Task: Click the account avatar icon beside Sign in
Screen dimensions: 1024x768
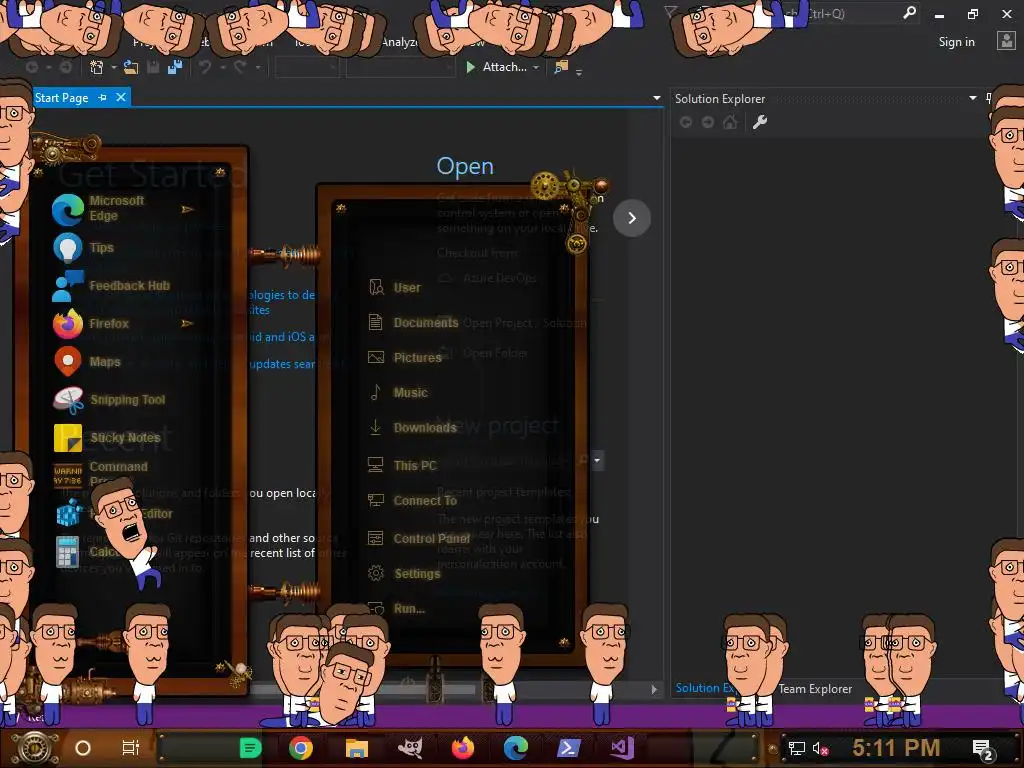Action: click(1006, 41)
